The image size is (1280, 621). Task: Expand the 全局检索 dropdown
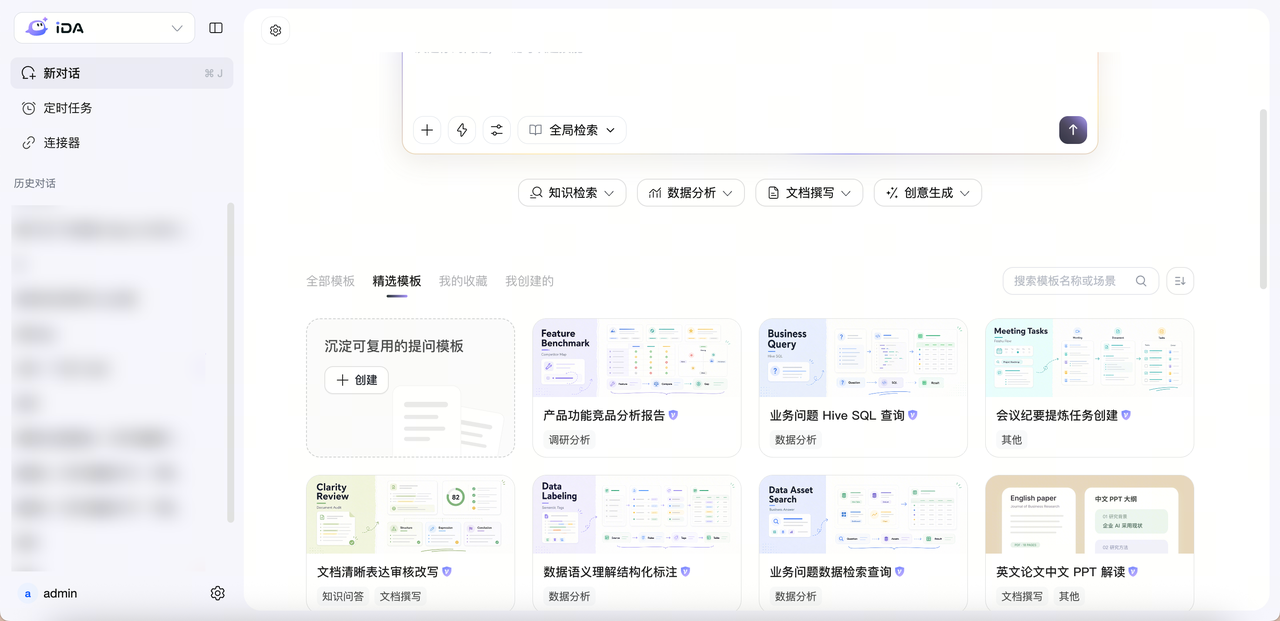click(572, 130)
